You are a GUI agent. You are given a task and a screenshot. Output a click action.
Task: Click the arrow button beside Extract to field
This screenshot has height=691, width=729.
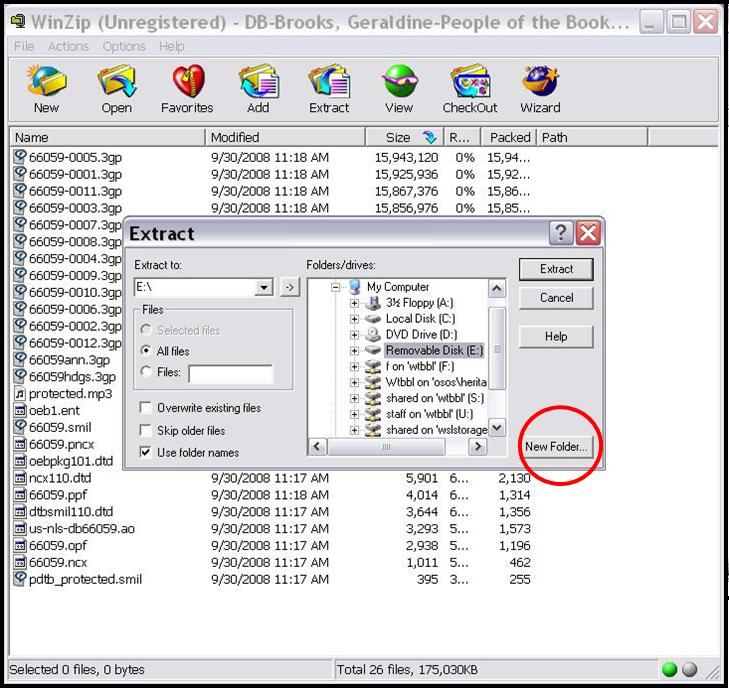click(290, 287)
